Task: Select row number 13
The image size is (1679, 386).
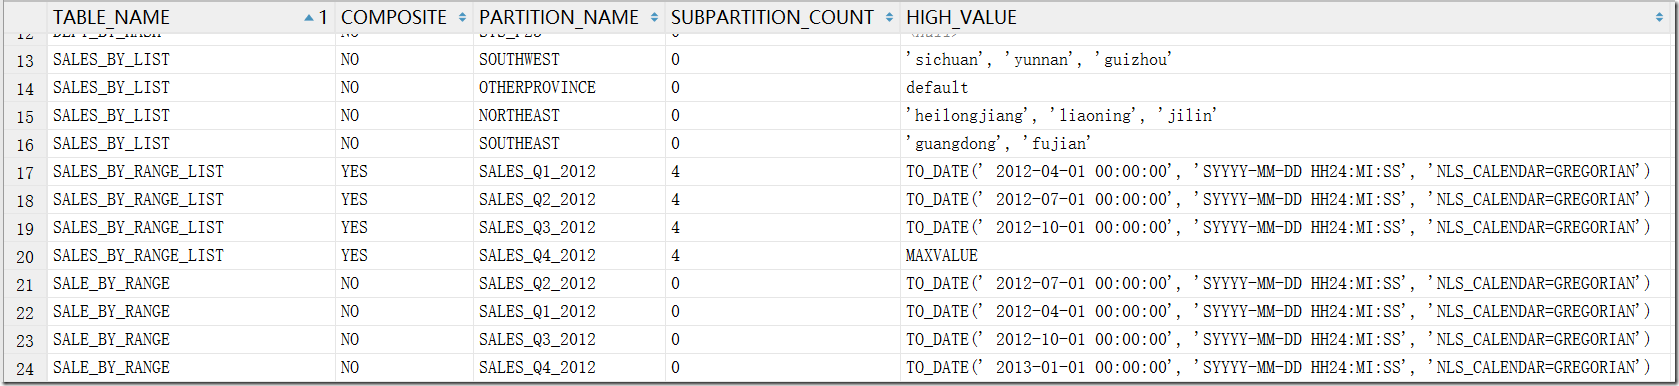Action: point(25,61)
